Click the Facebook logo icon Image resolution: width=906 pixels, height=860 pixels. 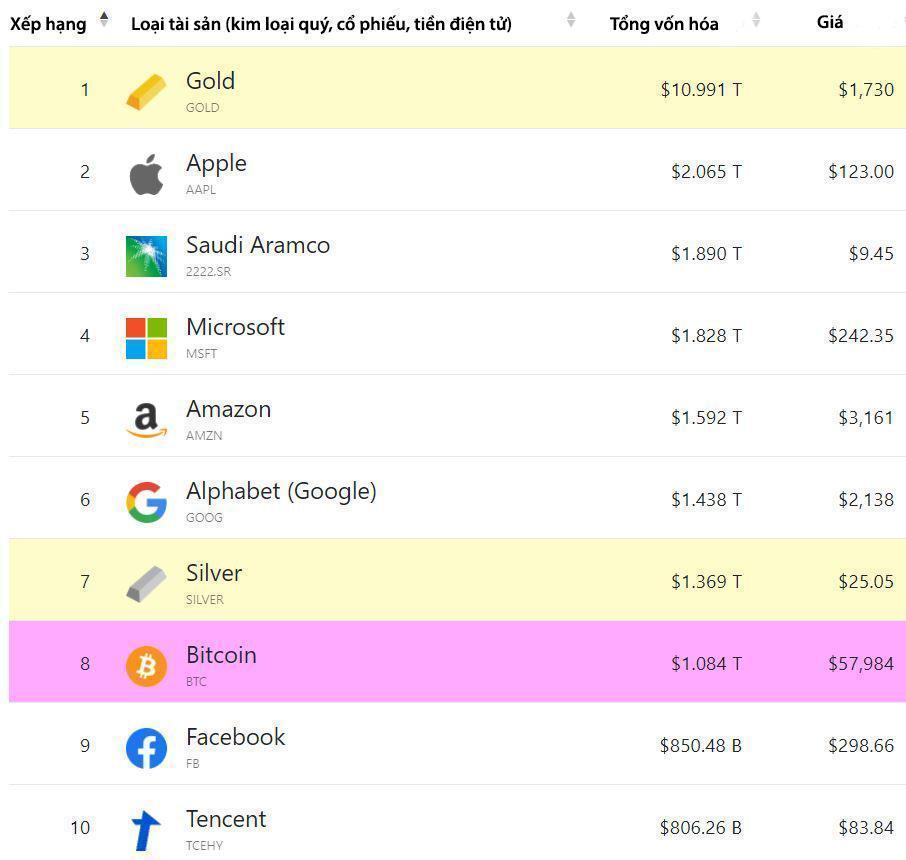tap(146, 748)
